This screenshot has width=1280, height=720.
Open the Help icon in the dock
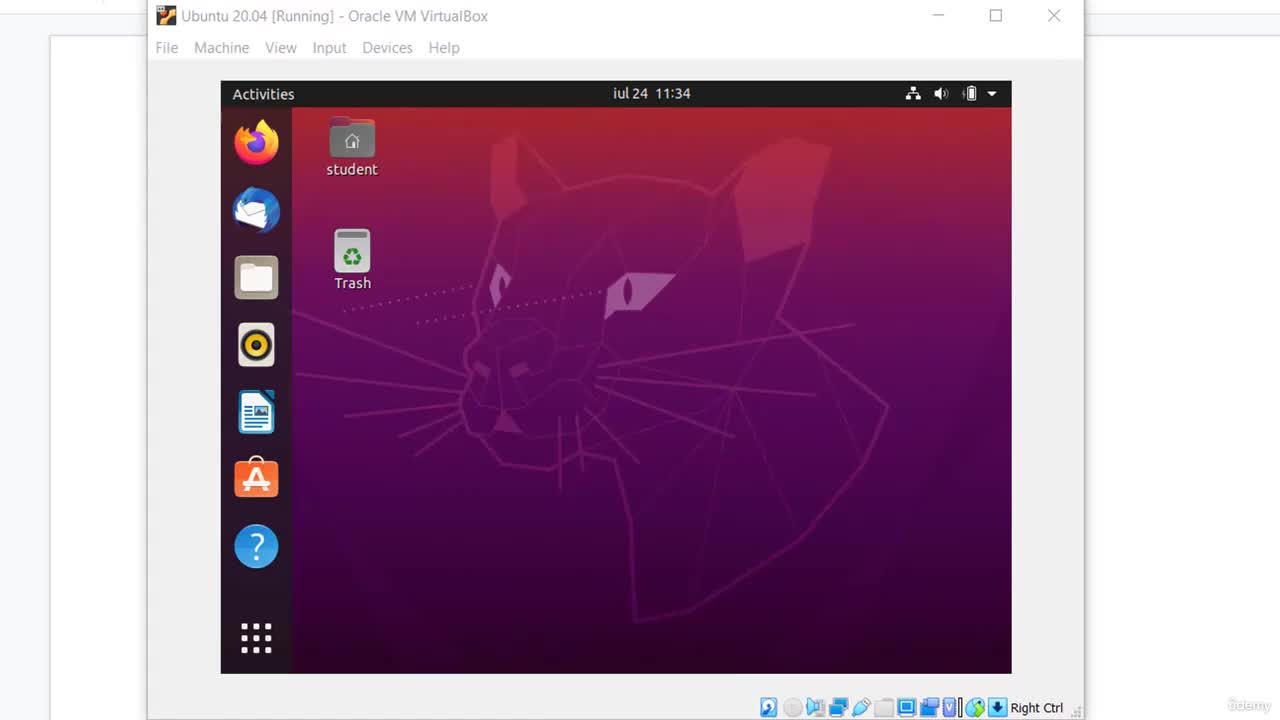pyautogui.click(x=256, y=546)
